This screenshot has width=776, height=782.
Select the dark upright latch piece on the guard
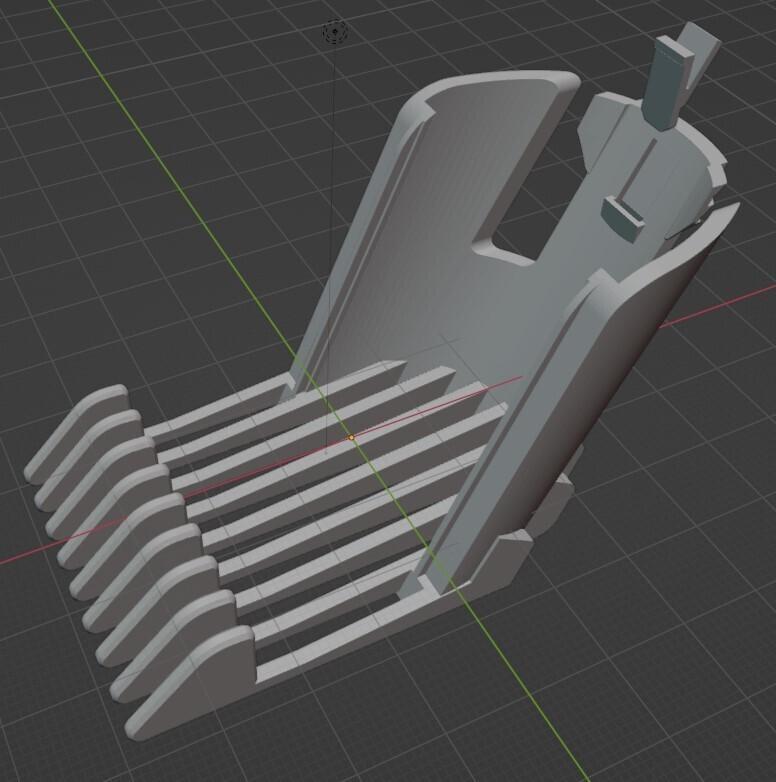pos(668,83)
